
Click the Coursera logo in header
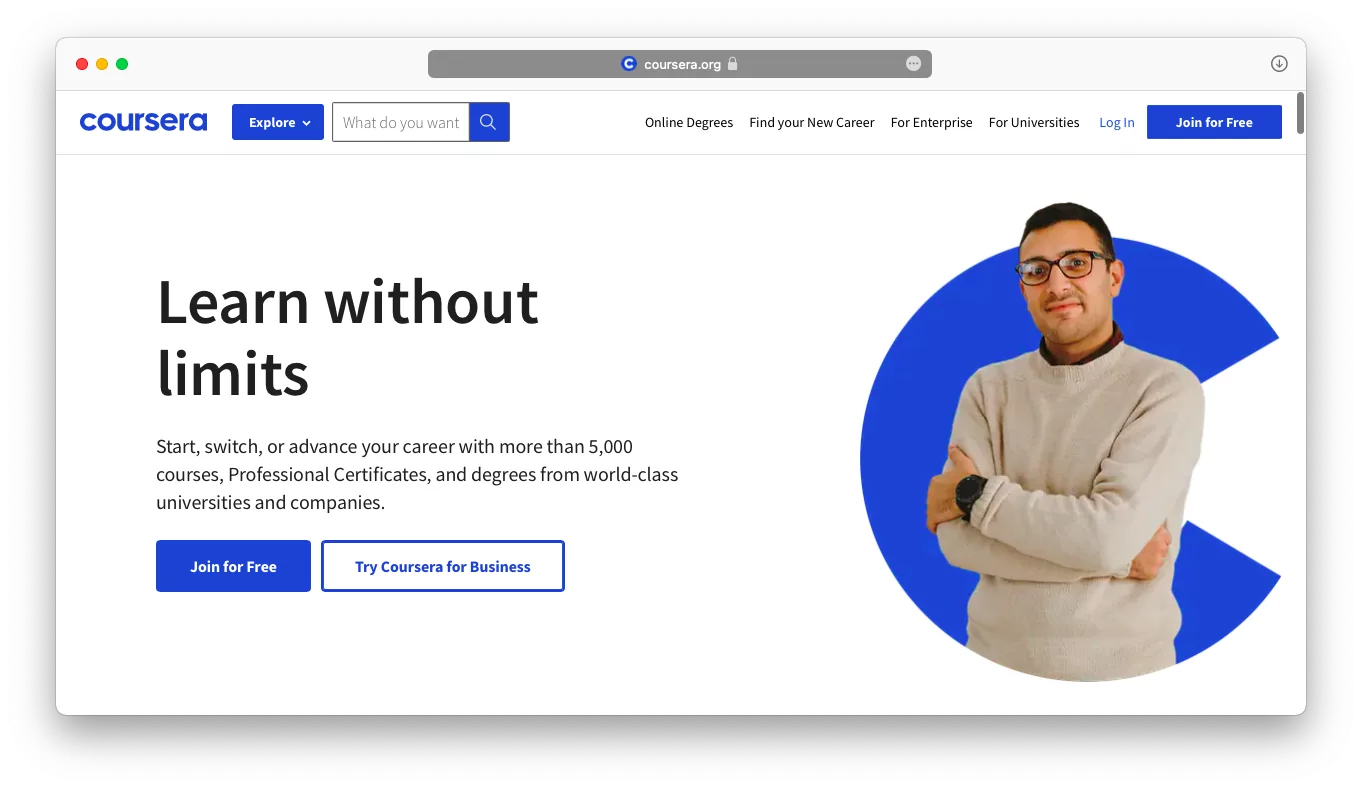point(143,122)
